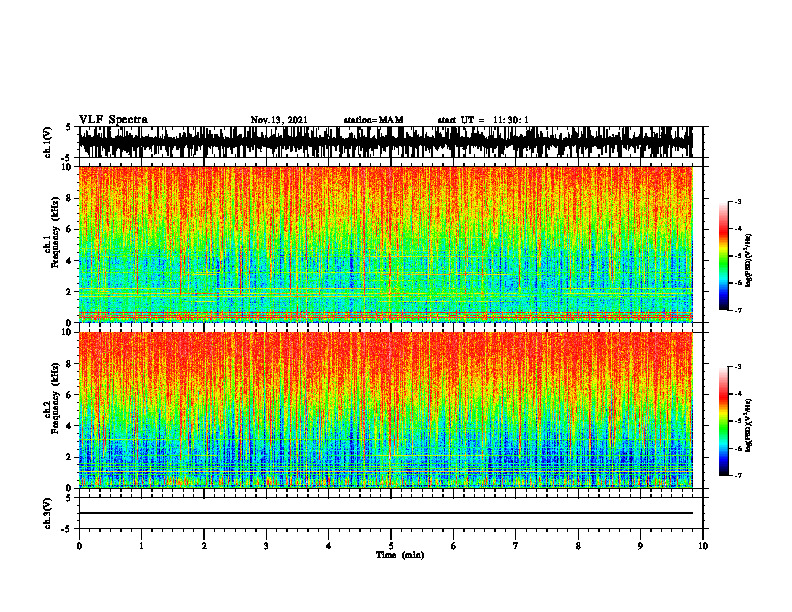The image size is (792, 612).
Task: Click time axis tick label "1"
Action: pos(141,546)
